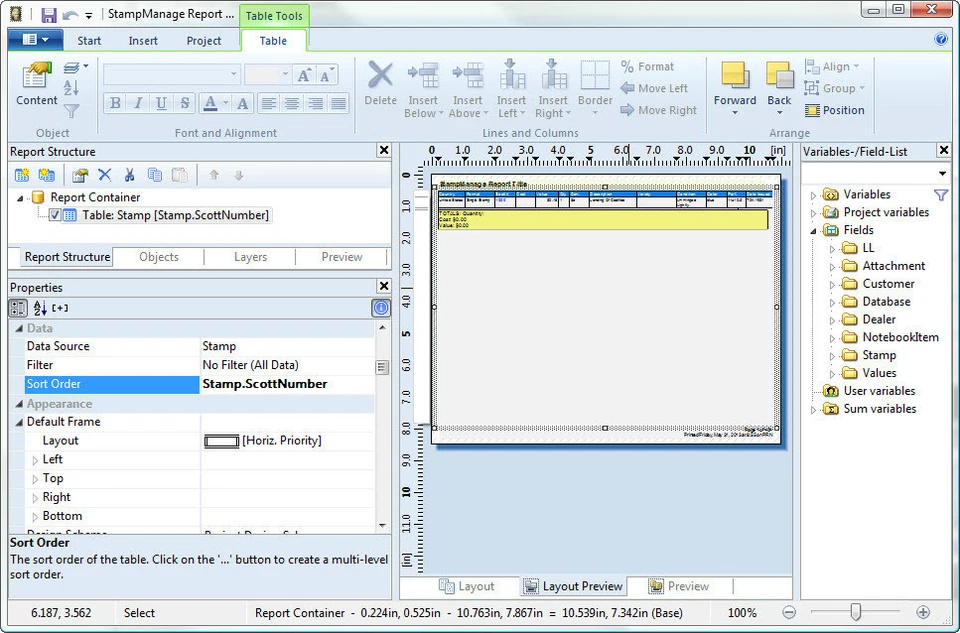960x633 pixels.
Task: Switch to the Insert ribbon tab
Action: (x=143, y=41)
